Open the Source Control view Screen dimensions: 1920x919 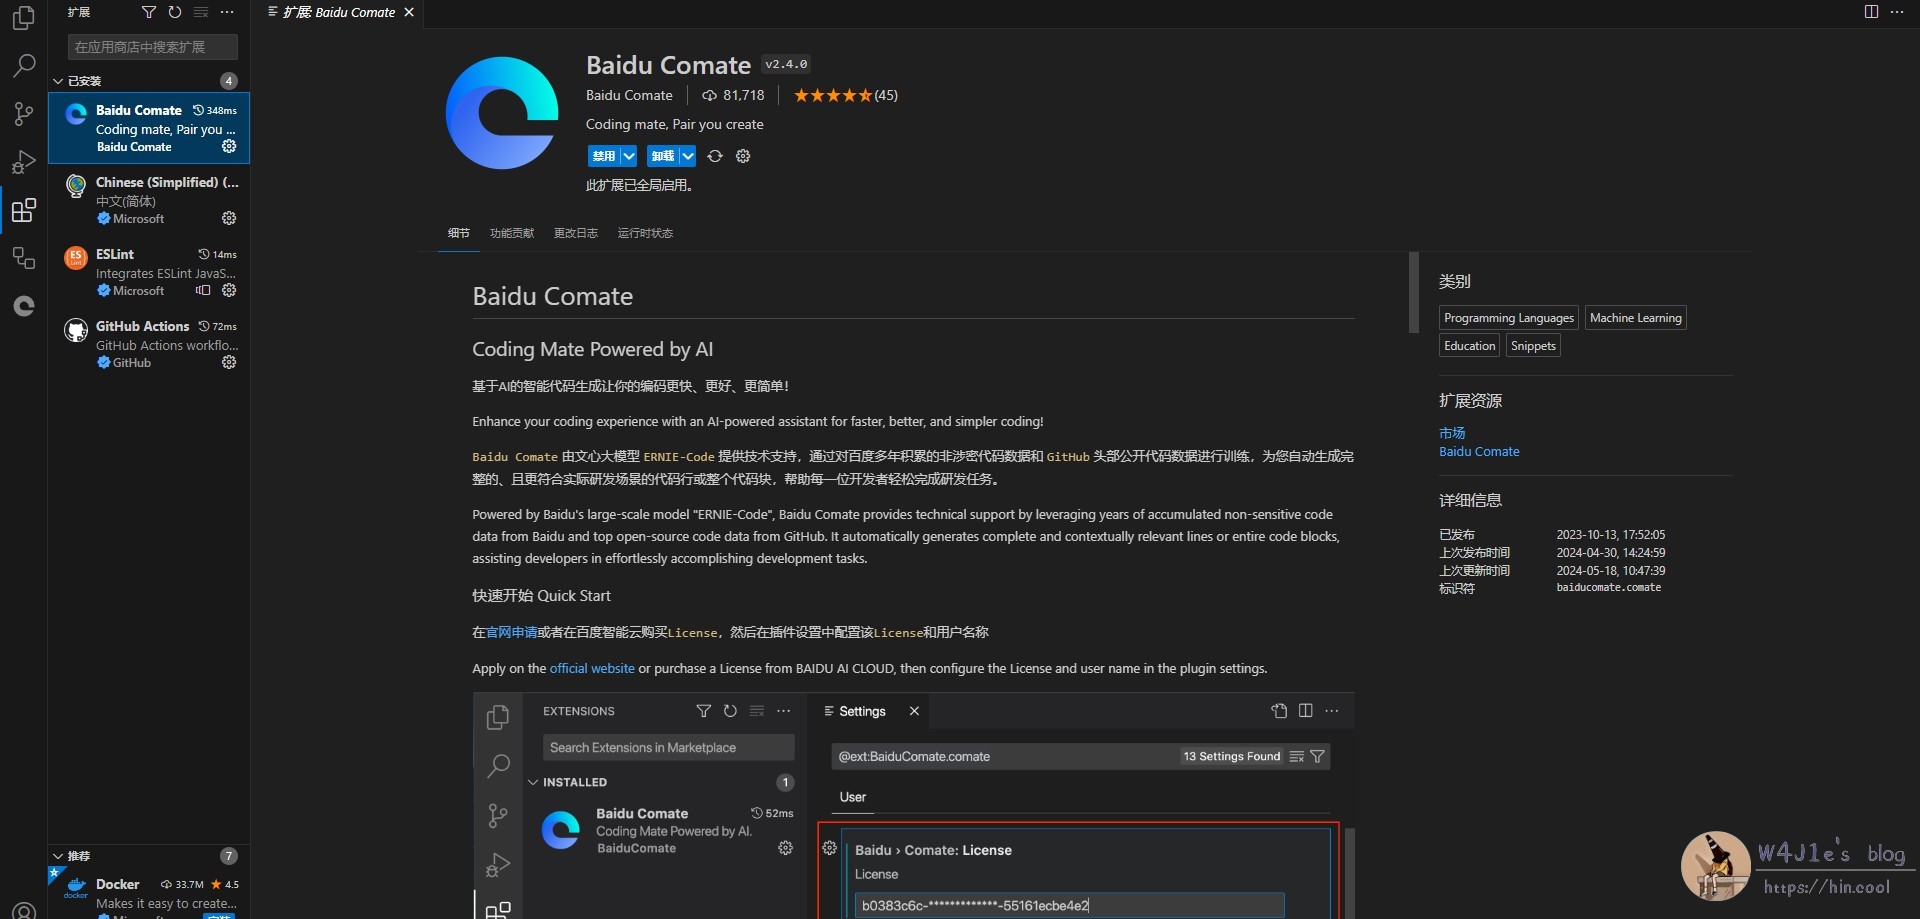pos(23,113)
